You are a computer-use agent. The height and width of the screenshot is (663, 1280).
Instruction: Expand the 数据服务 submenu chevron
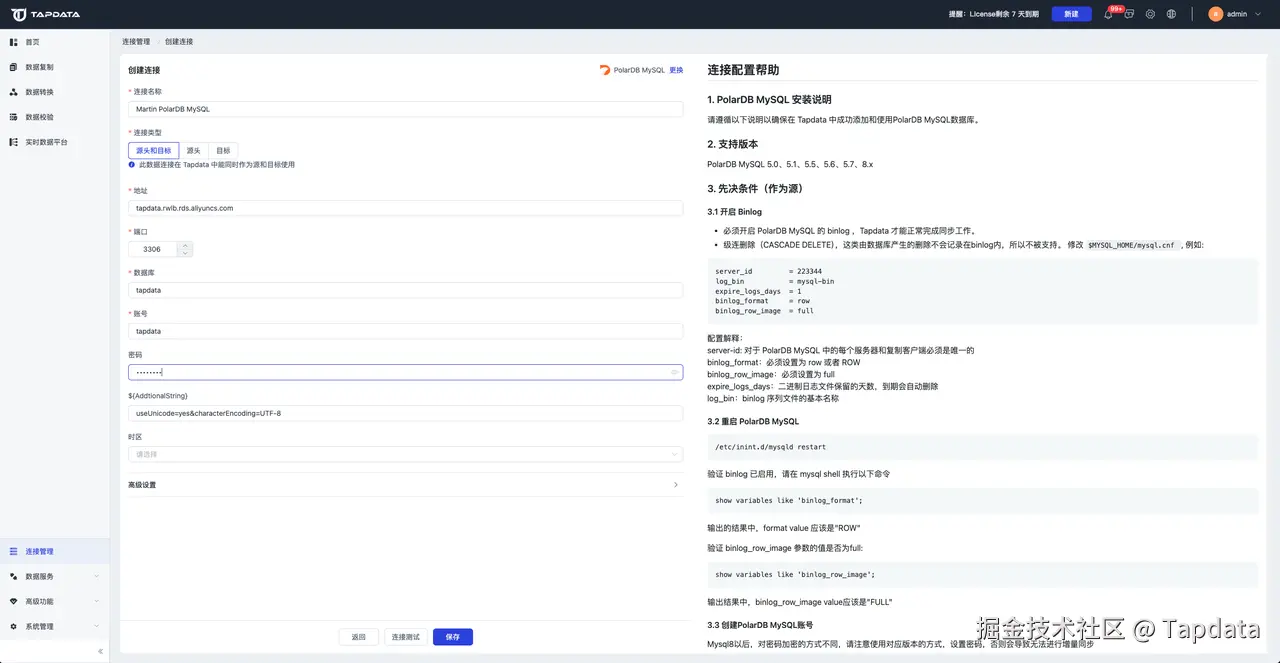(97, 576)
